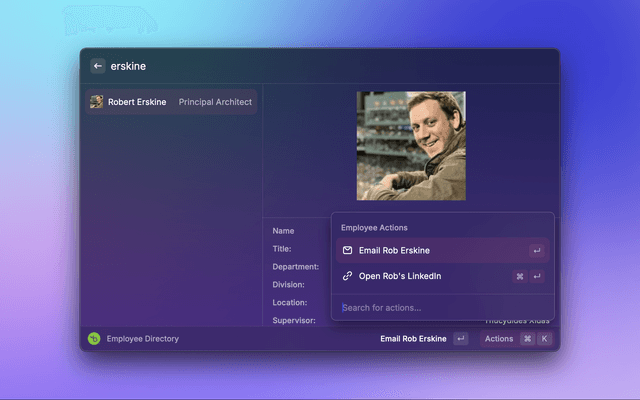Select the Robert Erskine result row
Screen dimensions: 640x400
point(170,102)
